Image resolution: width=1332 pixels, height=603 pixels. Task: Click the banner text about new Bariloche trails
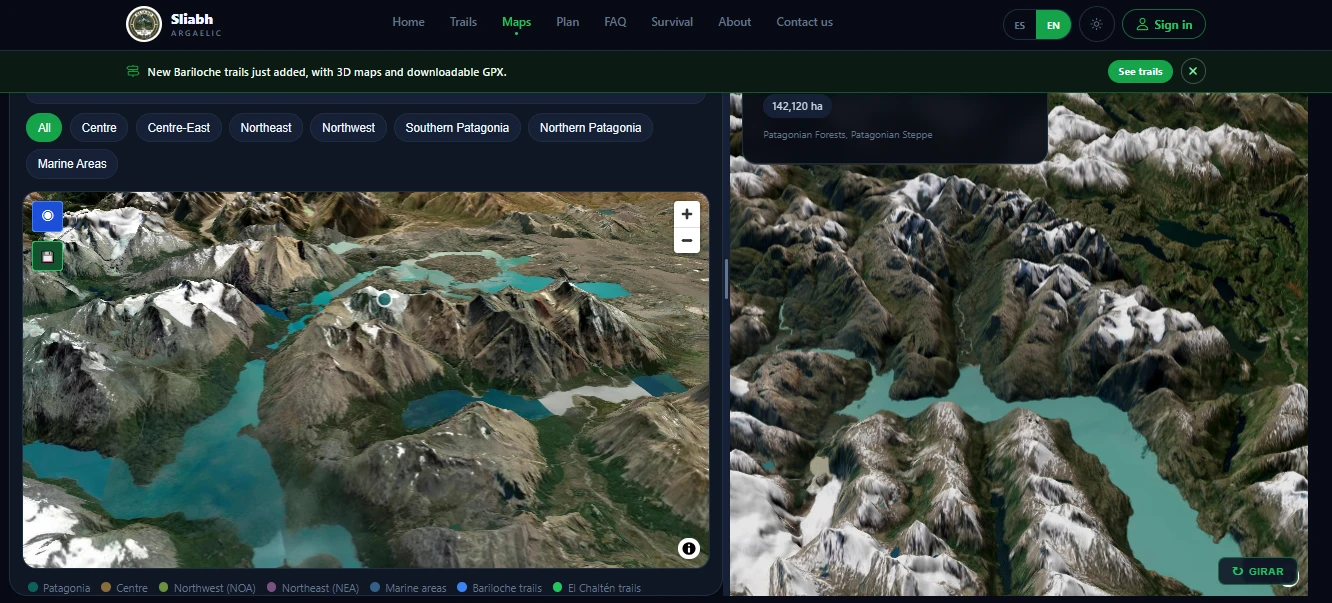pyautogui.click(x=327, y=72)
